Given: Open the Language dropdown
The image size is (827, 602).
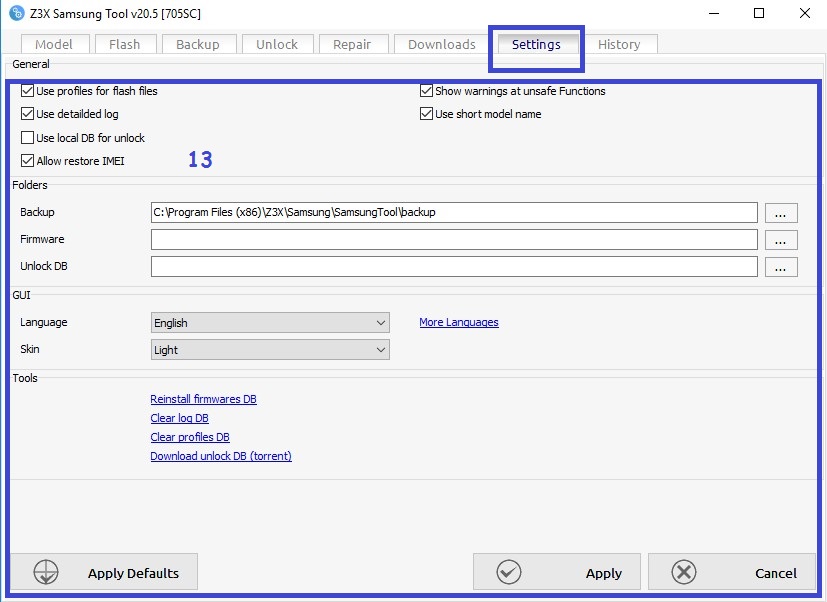Looking at the screenshot, I should (270, 322).
